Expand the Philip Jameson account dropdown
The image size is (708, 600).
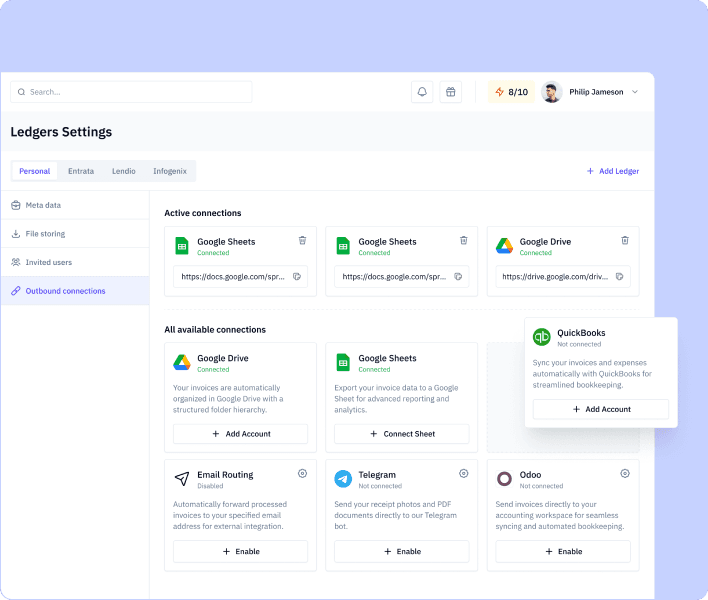(x=635, y=92)
